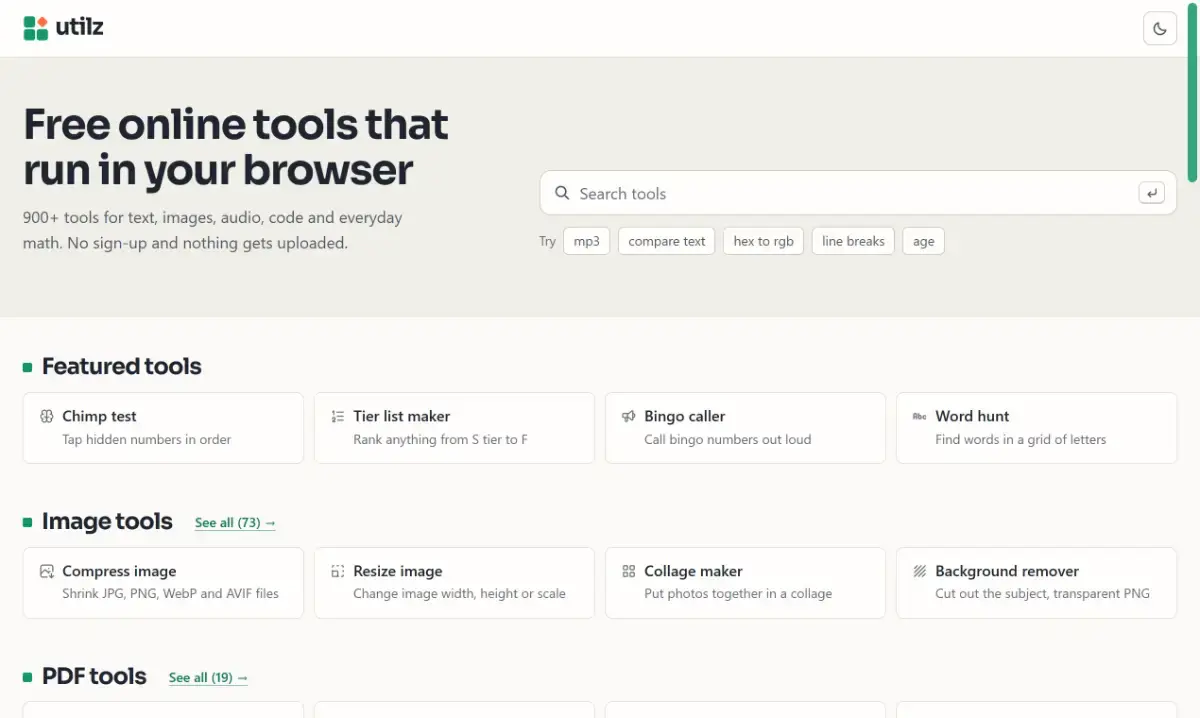Click the Resize image dashed-square icon

pos(337,571)
